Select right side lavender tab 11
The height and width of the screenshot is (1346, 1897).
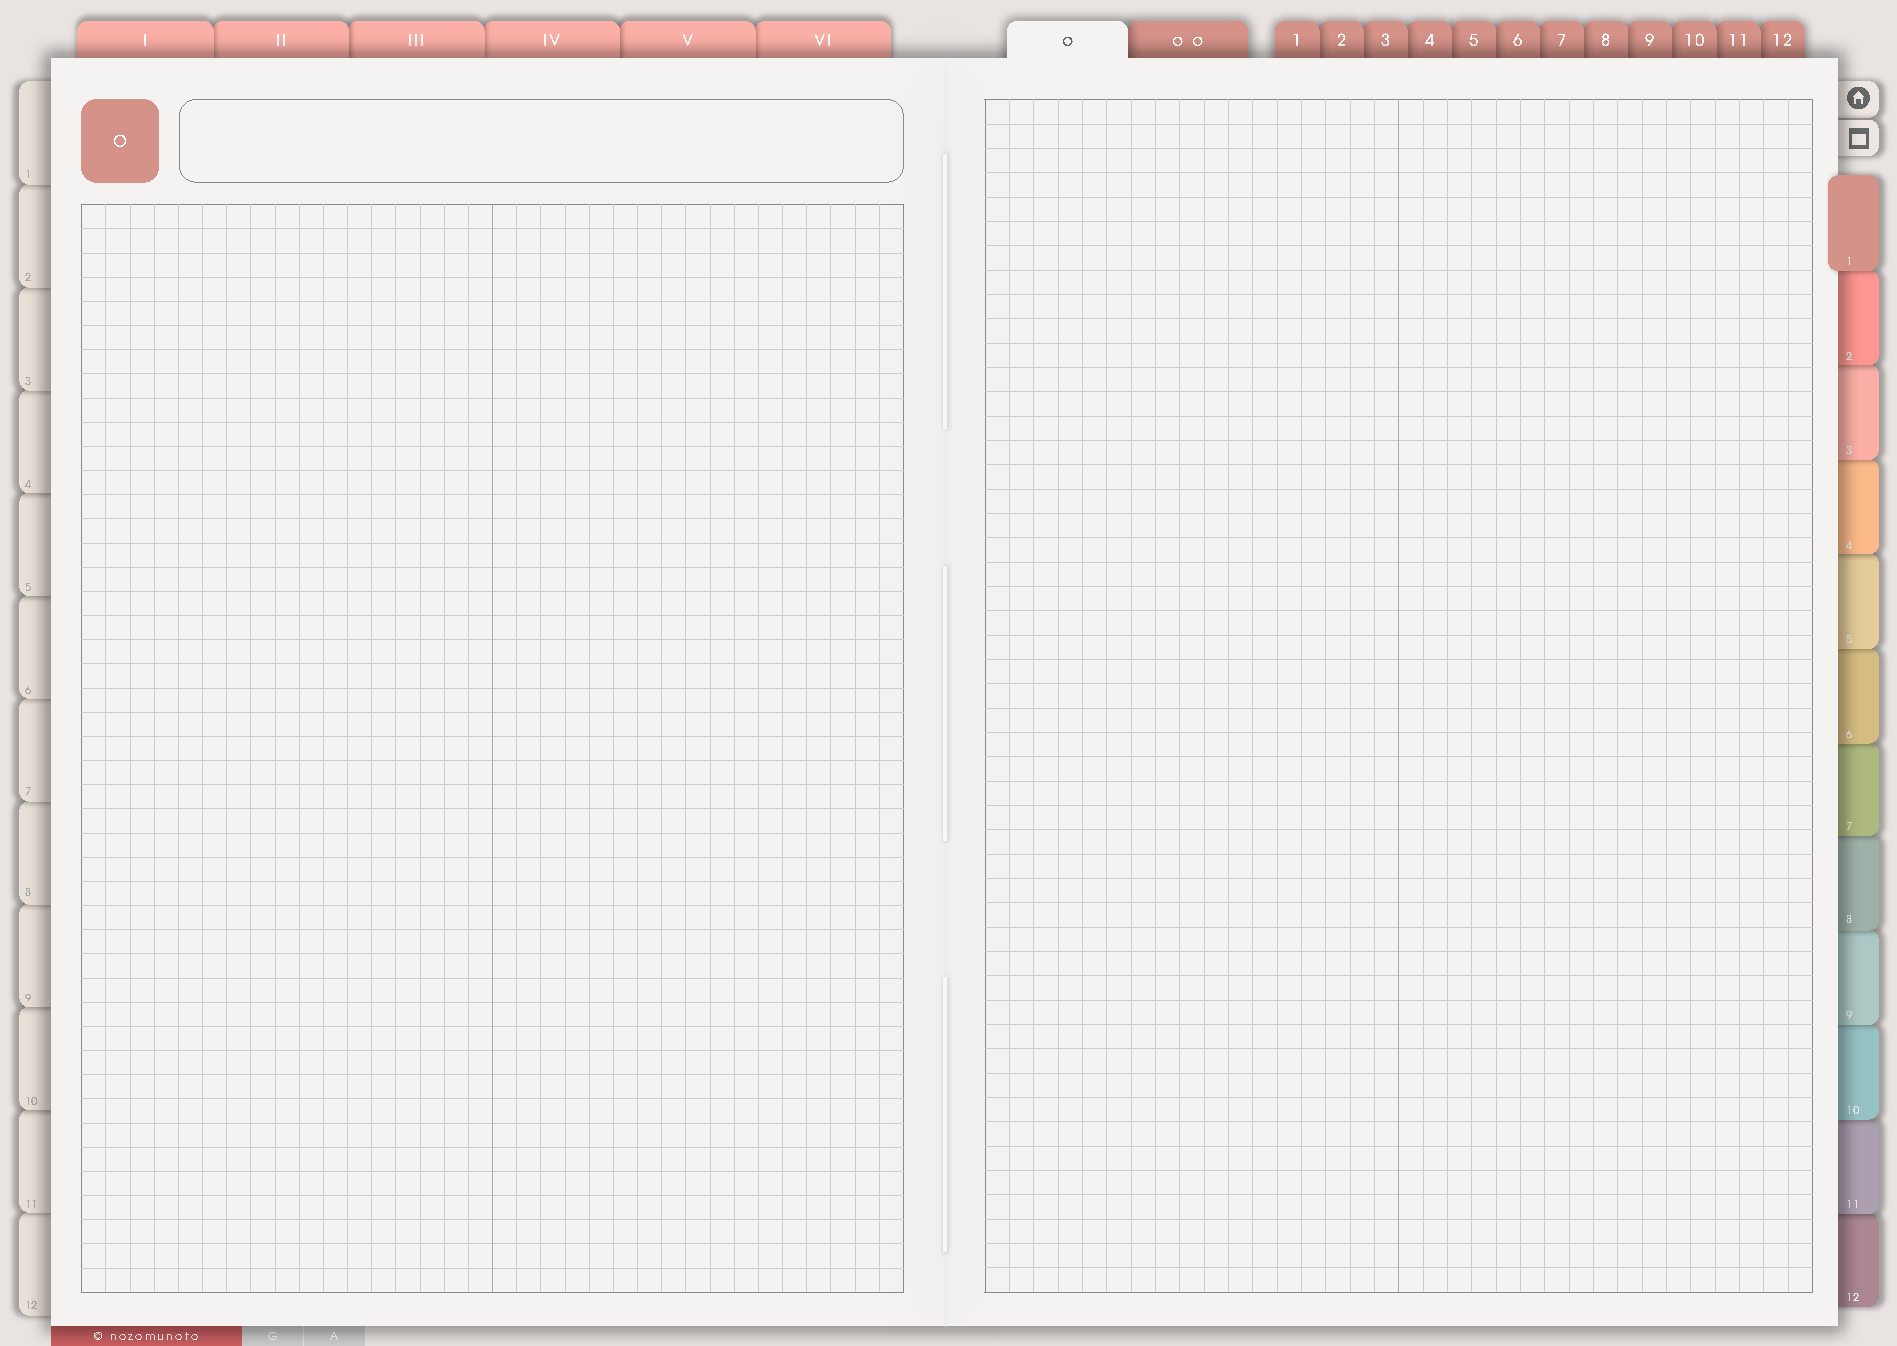coord(1859,1167)
